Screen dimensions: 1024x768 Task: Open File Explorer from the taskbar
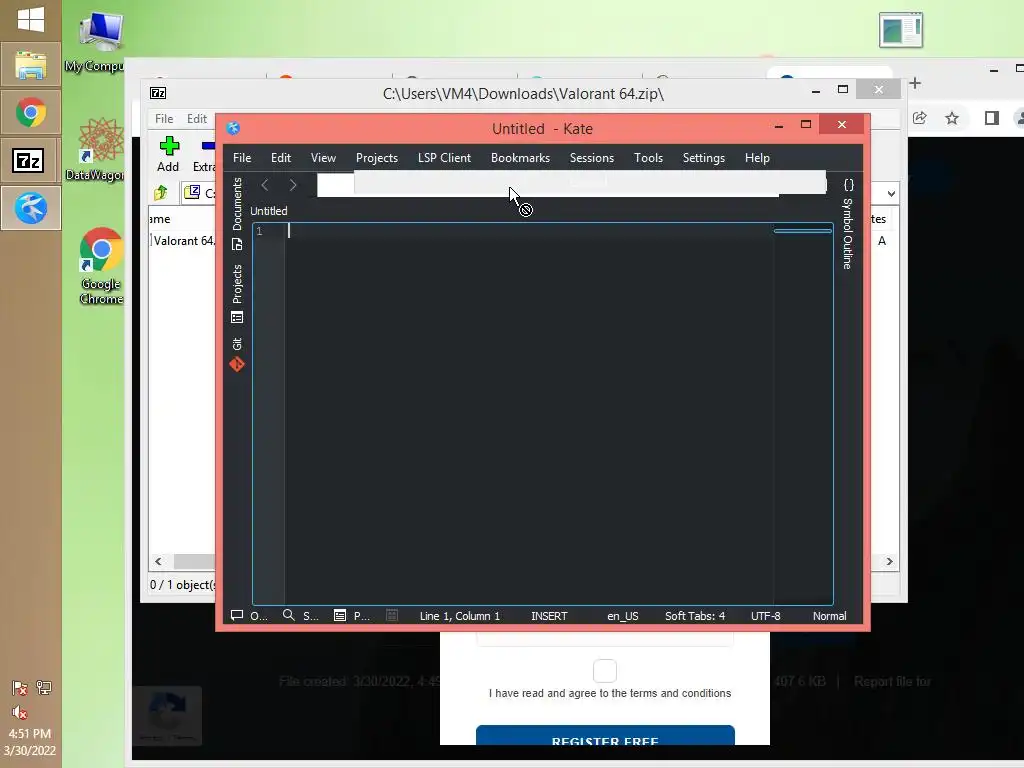[x=31, y=65]
